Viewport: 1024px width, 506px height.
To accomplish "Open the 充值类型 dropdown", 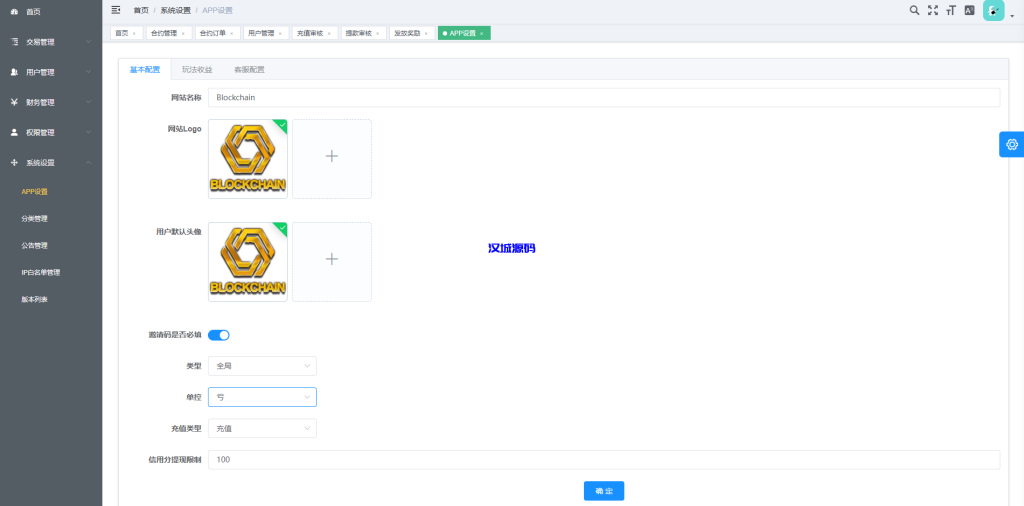I will coord(262,429).
